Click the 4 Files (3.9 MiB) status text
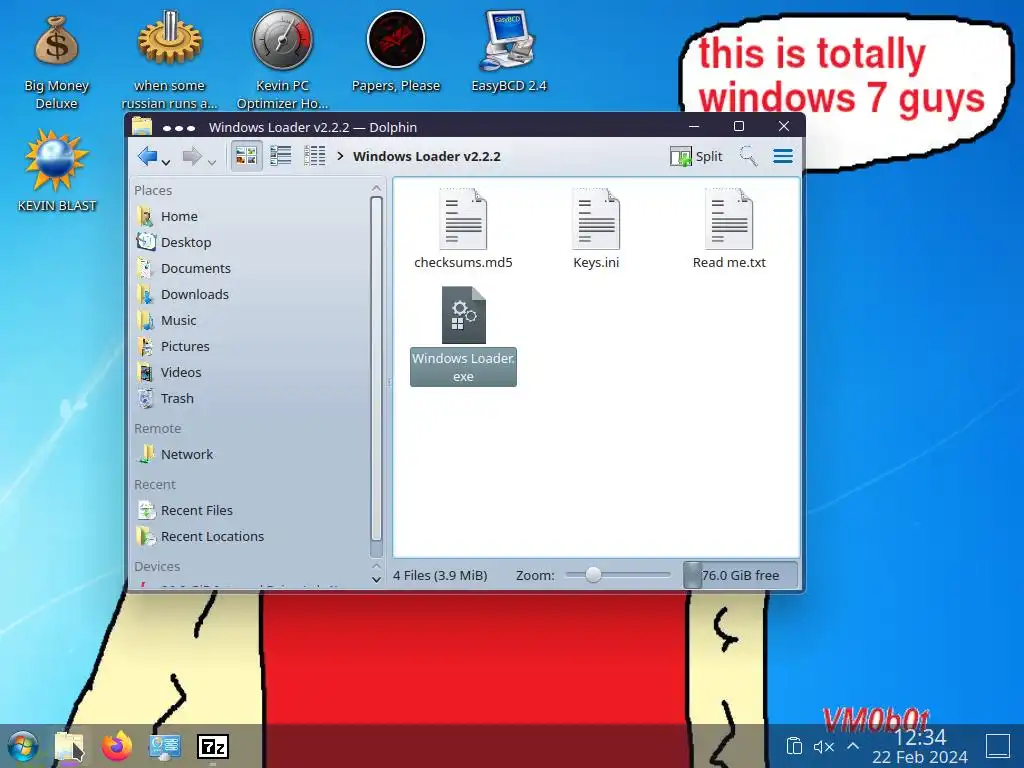 tap(440, 575)
